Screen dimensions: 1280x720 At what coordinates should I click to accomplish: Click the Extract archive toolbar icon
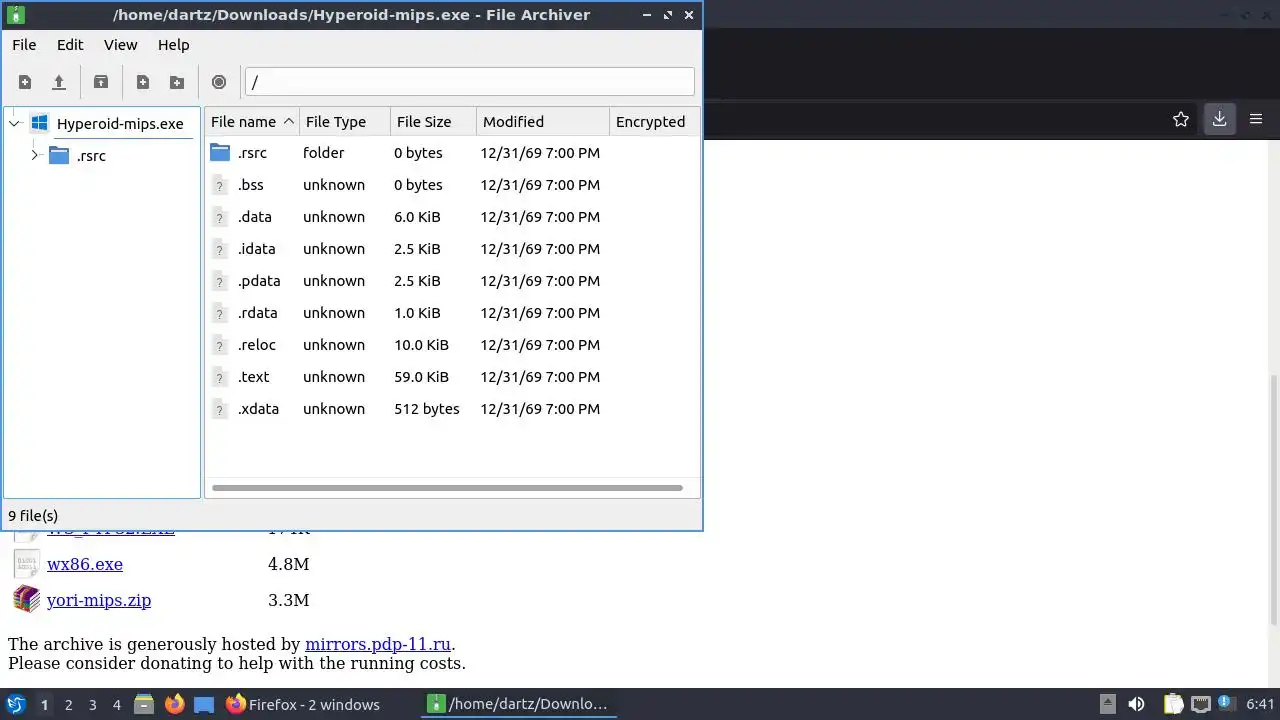101,82
